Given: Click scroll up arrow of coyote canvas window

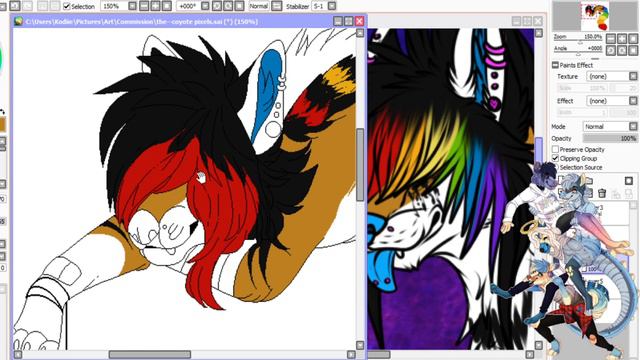Looking at the screenshot, I should point(360,33).
